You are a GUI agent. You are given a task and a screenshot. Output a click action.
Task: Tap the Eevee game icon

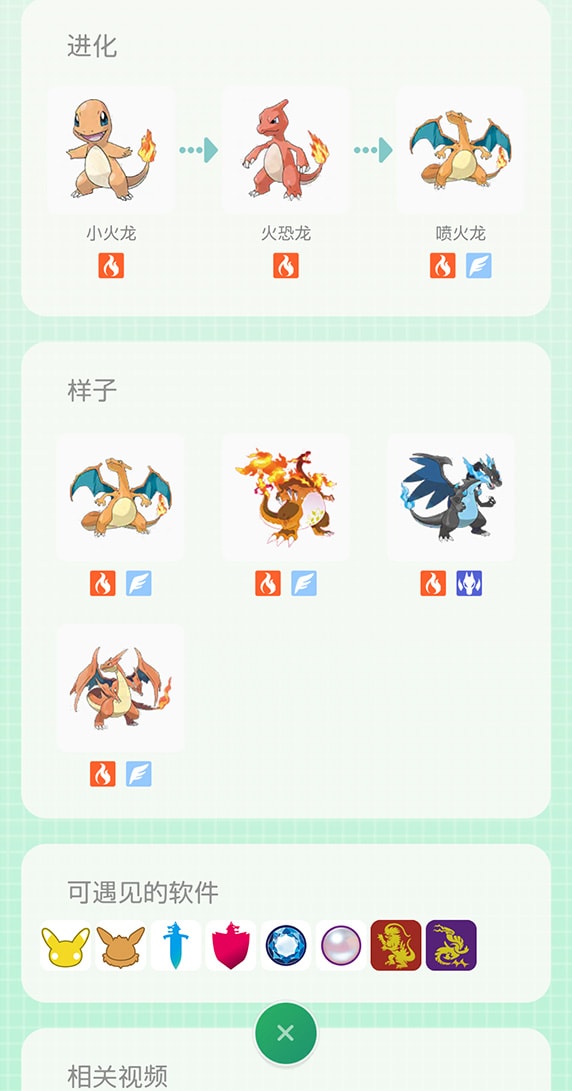pos(120,945)
